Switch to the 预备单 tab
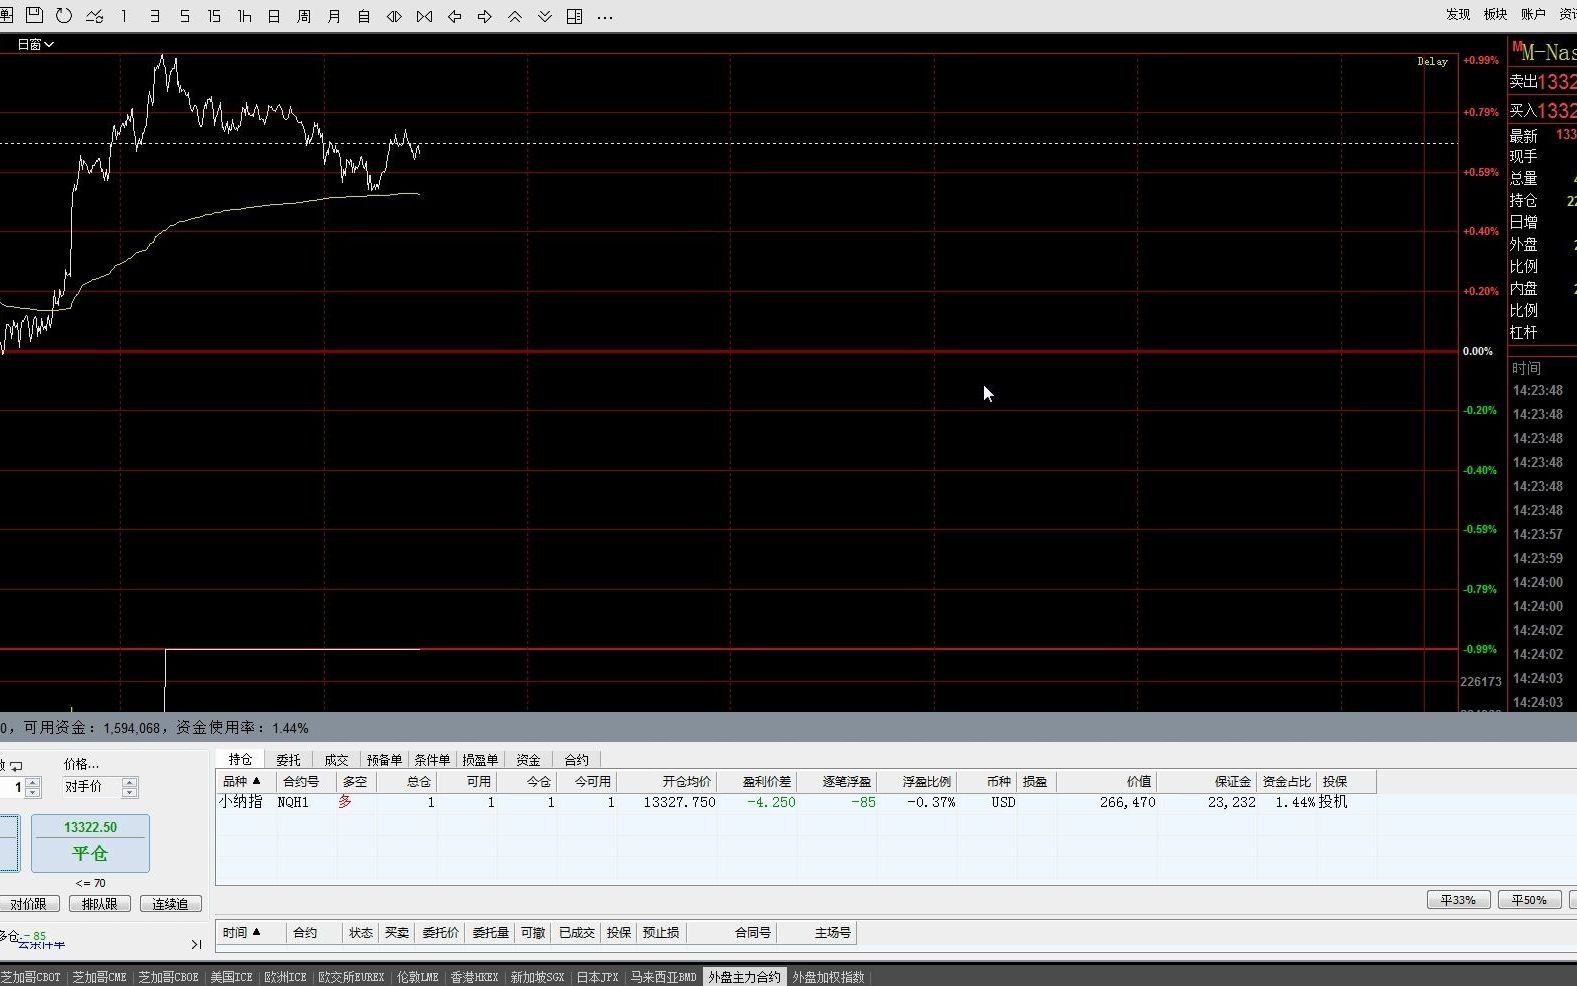 (384, 760)
